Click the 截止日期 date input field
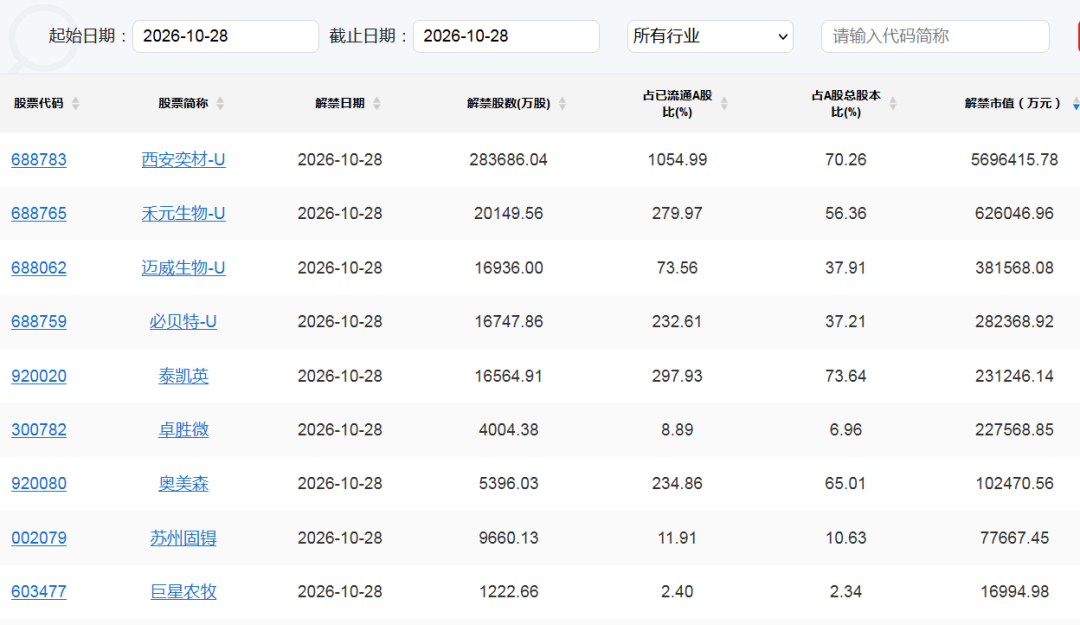 click(x=506, y=37)
